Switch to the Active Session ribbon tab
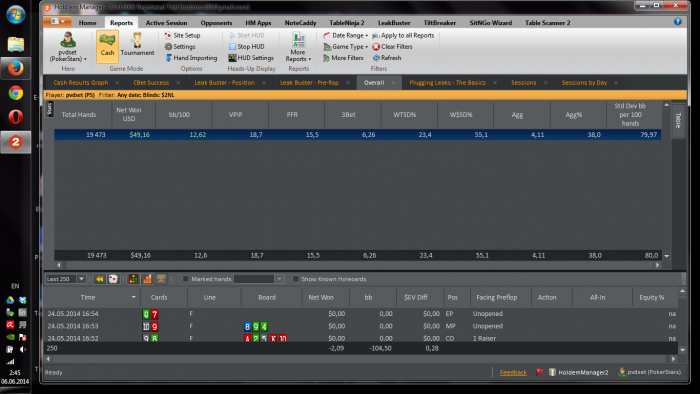700x394 pixels. click(167, 23)
